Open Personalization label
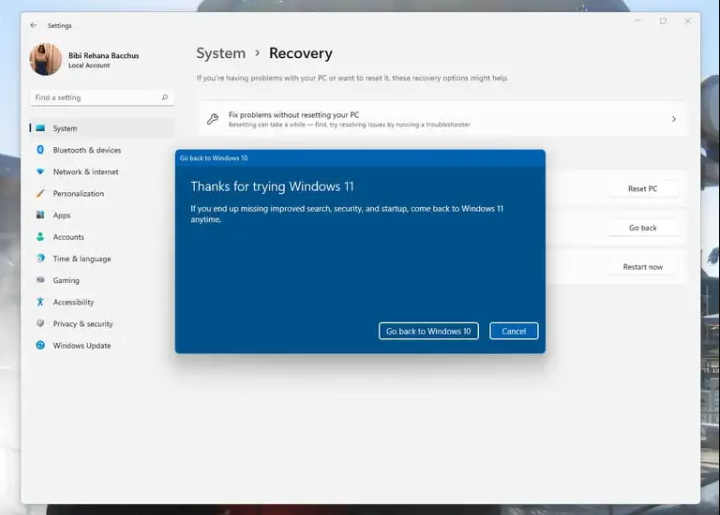Viewport: 720px width, 515px height. pyautogui.click(x=79, y=194)
